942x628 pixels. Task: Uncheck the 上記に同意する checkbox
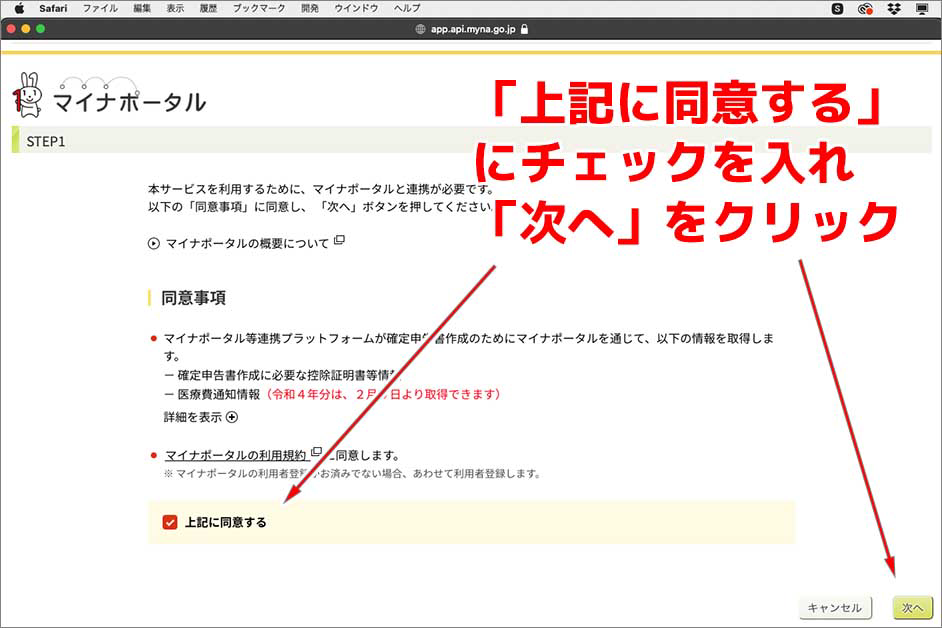pos(170,522)
